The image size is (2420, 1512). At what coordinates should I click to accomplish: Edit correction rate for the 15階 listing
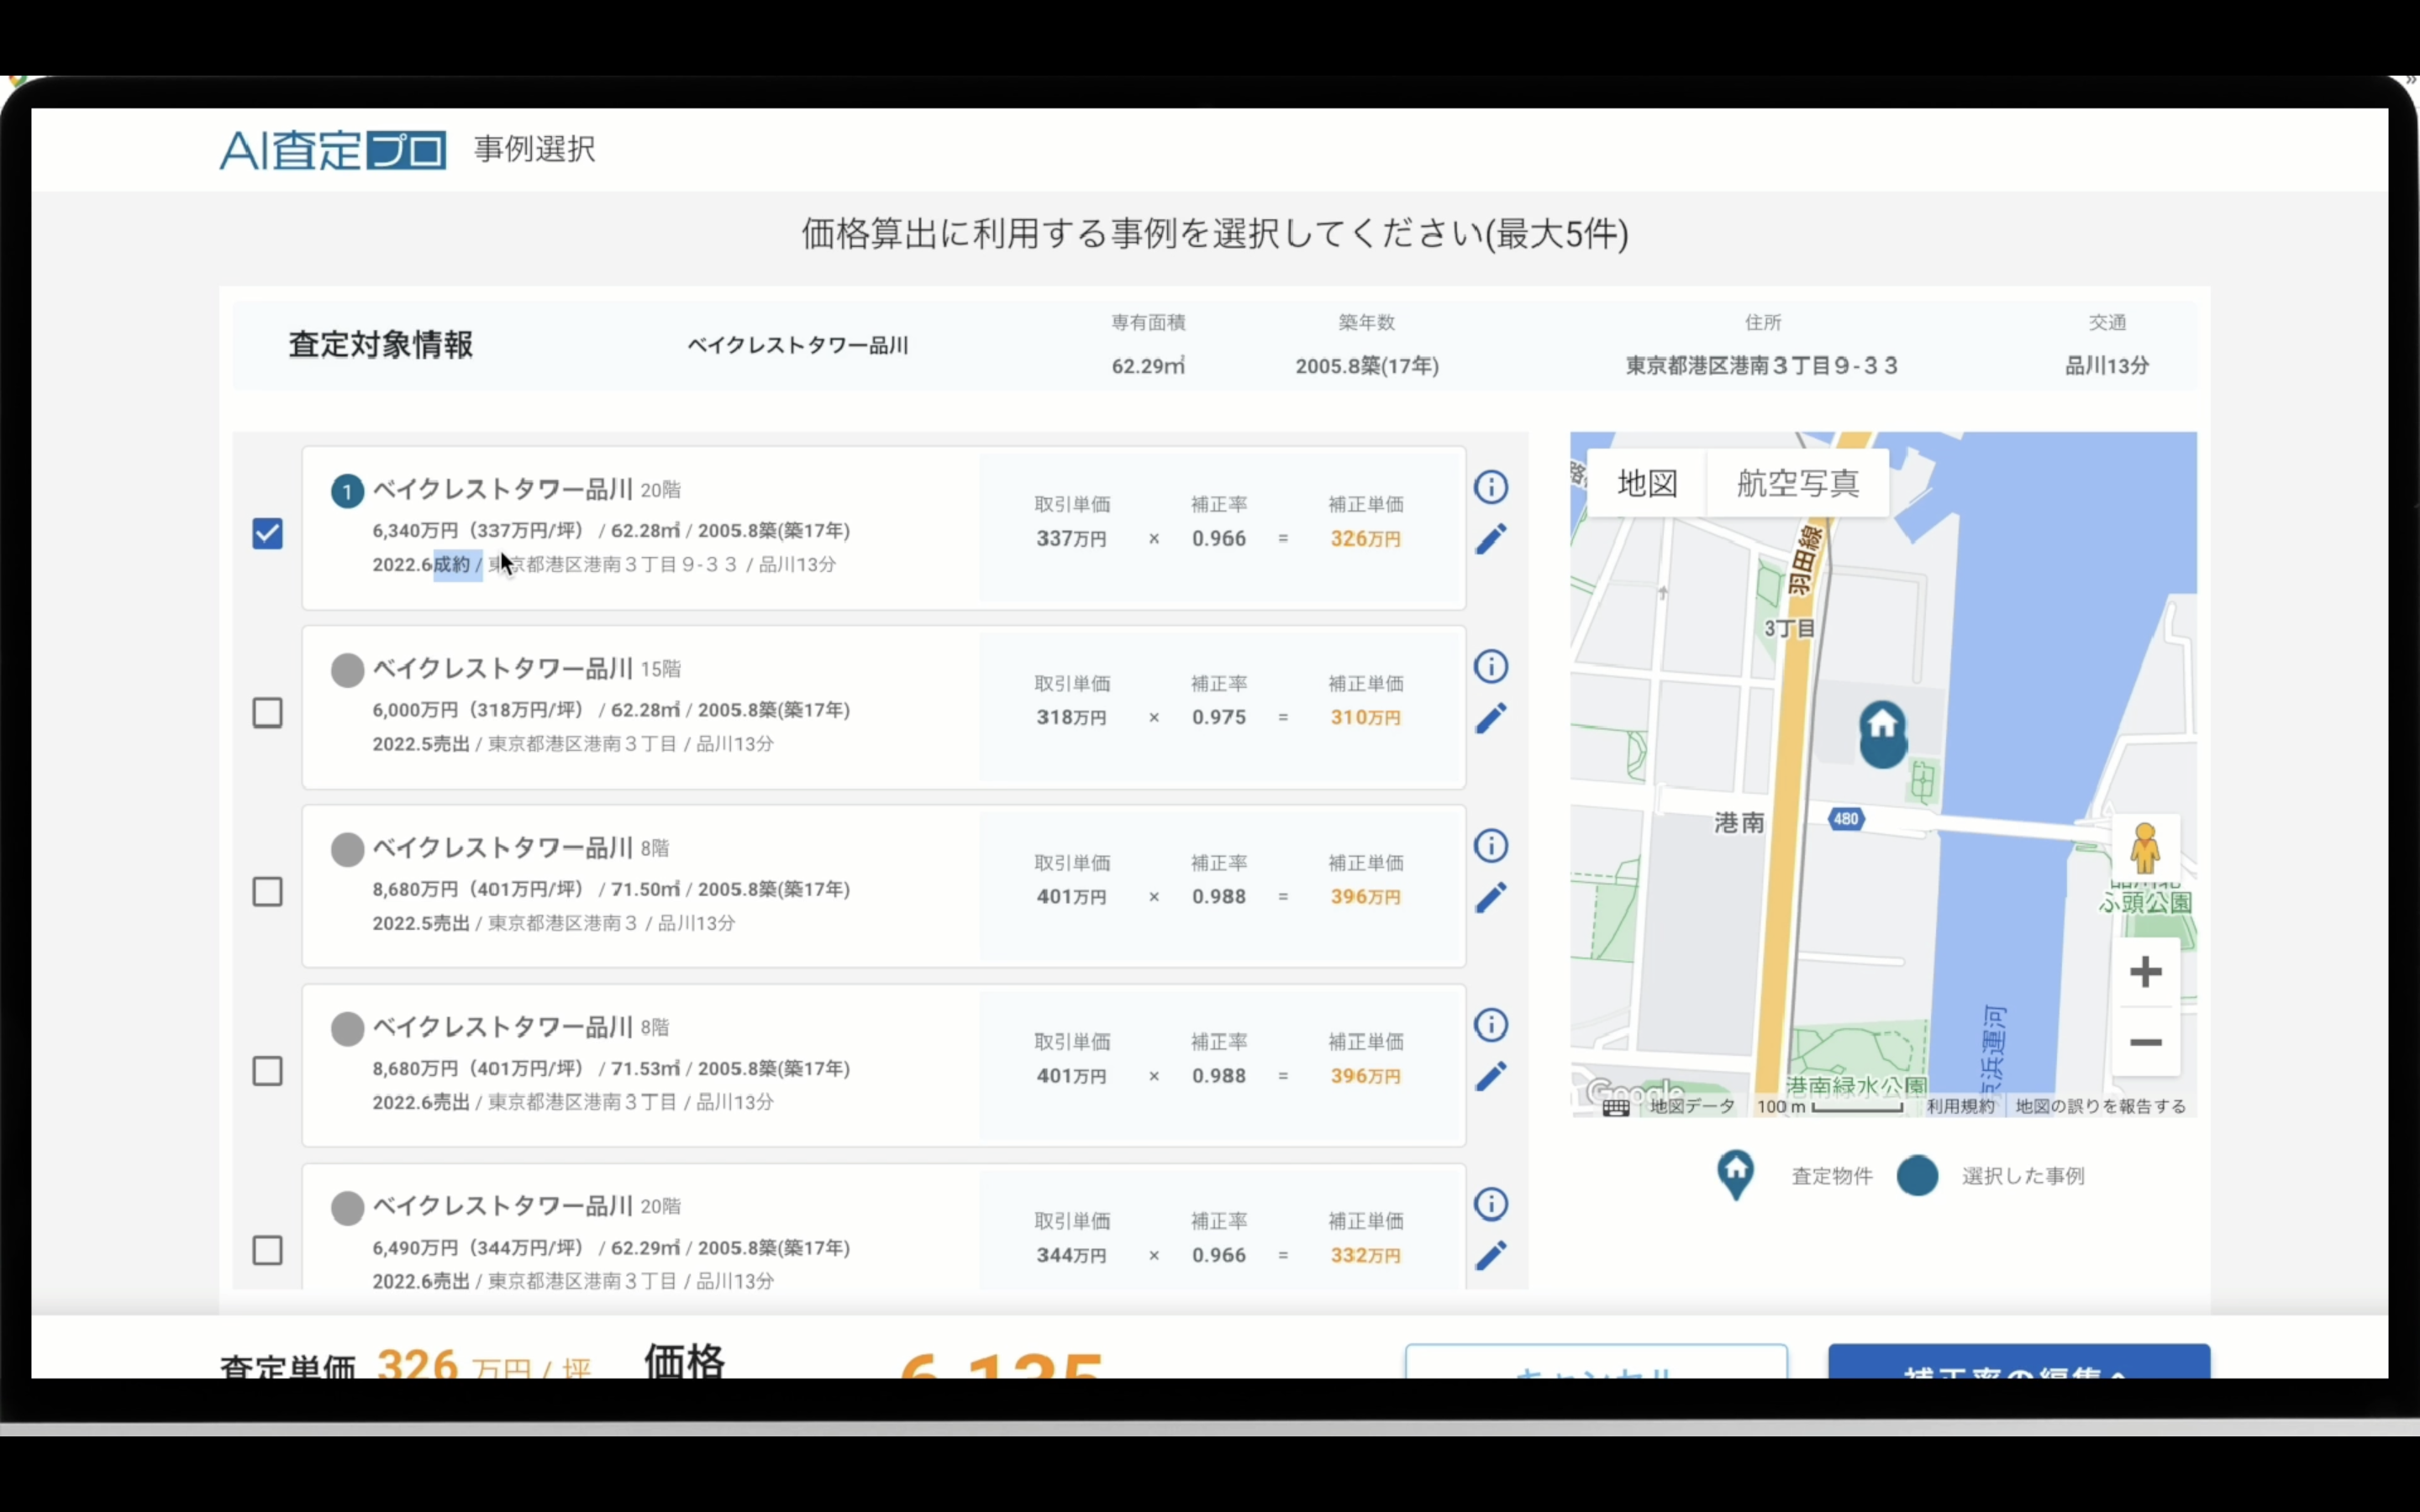[1490, 718]
